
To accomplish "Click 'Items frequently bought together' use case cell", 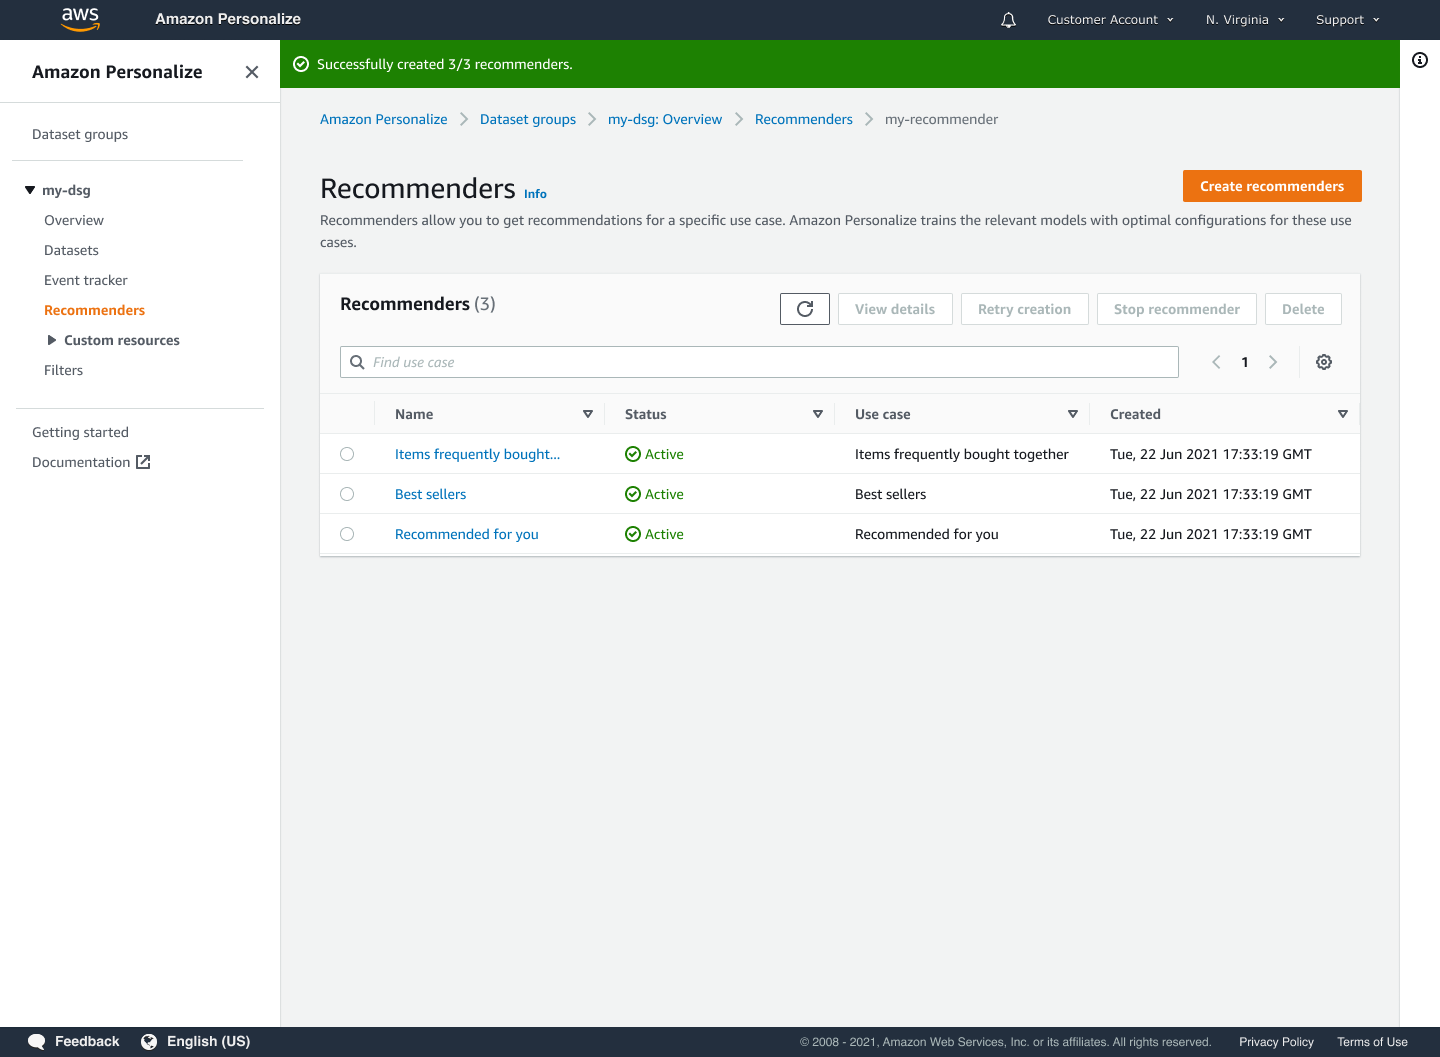I will coord(962,454).
